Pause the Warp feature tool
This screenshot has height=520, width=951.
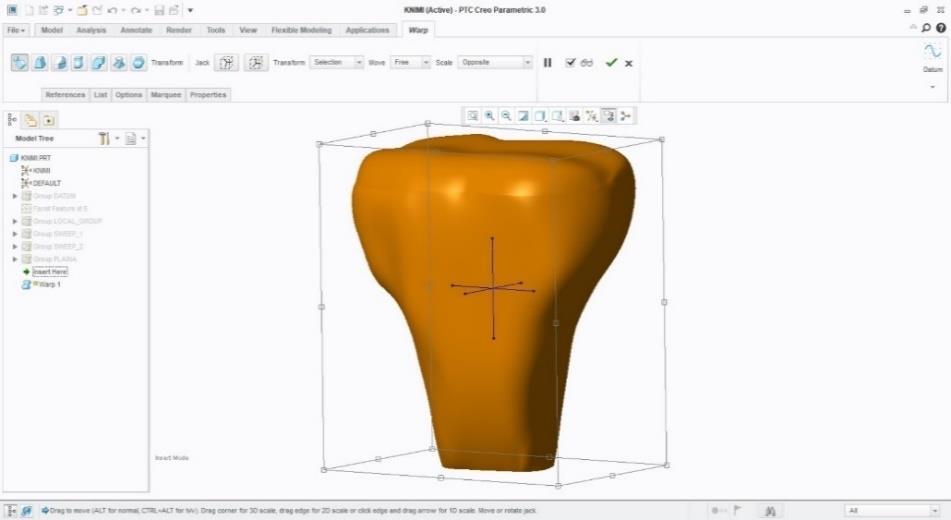(548, 62)
